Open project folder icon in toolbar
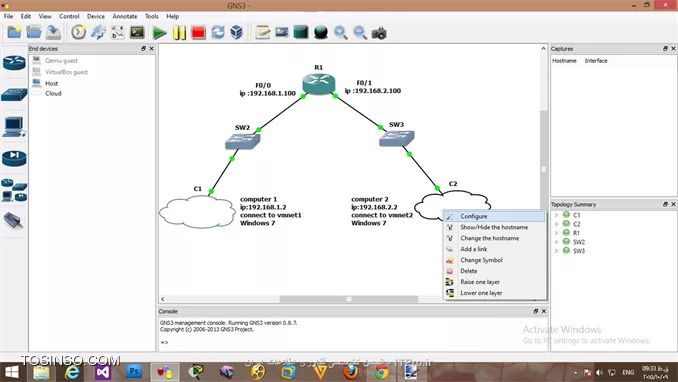 tap(34, 32)
